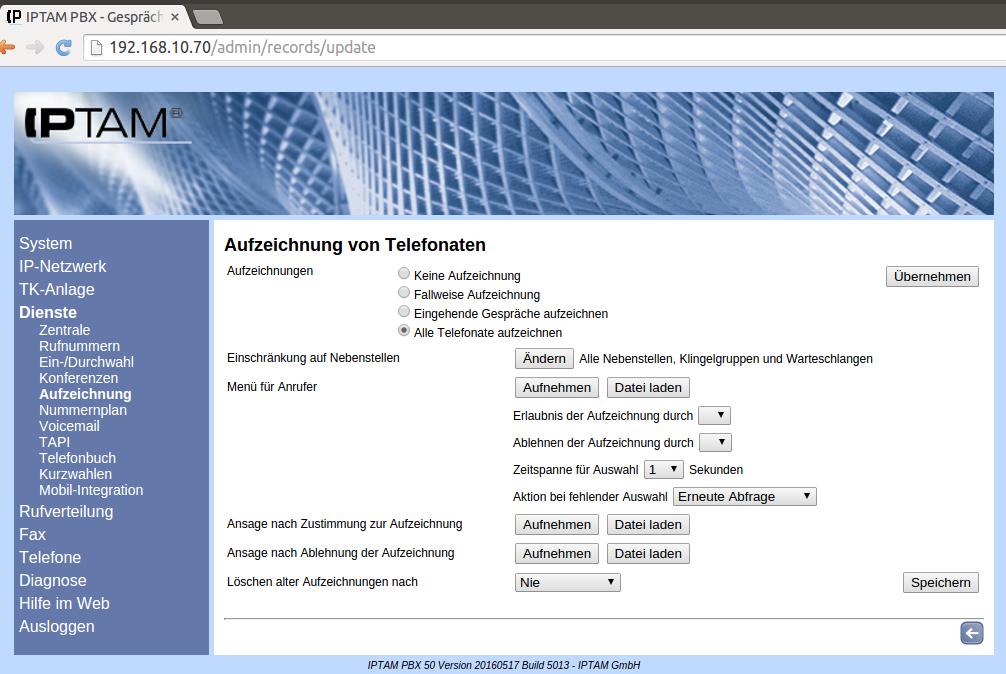Image resolution: width=1006 pixels, height=674 pixels.
Task: Choose 'Fallweise Aufzeichnung' radio button
Action: tap(404, 293)
